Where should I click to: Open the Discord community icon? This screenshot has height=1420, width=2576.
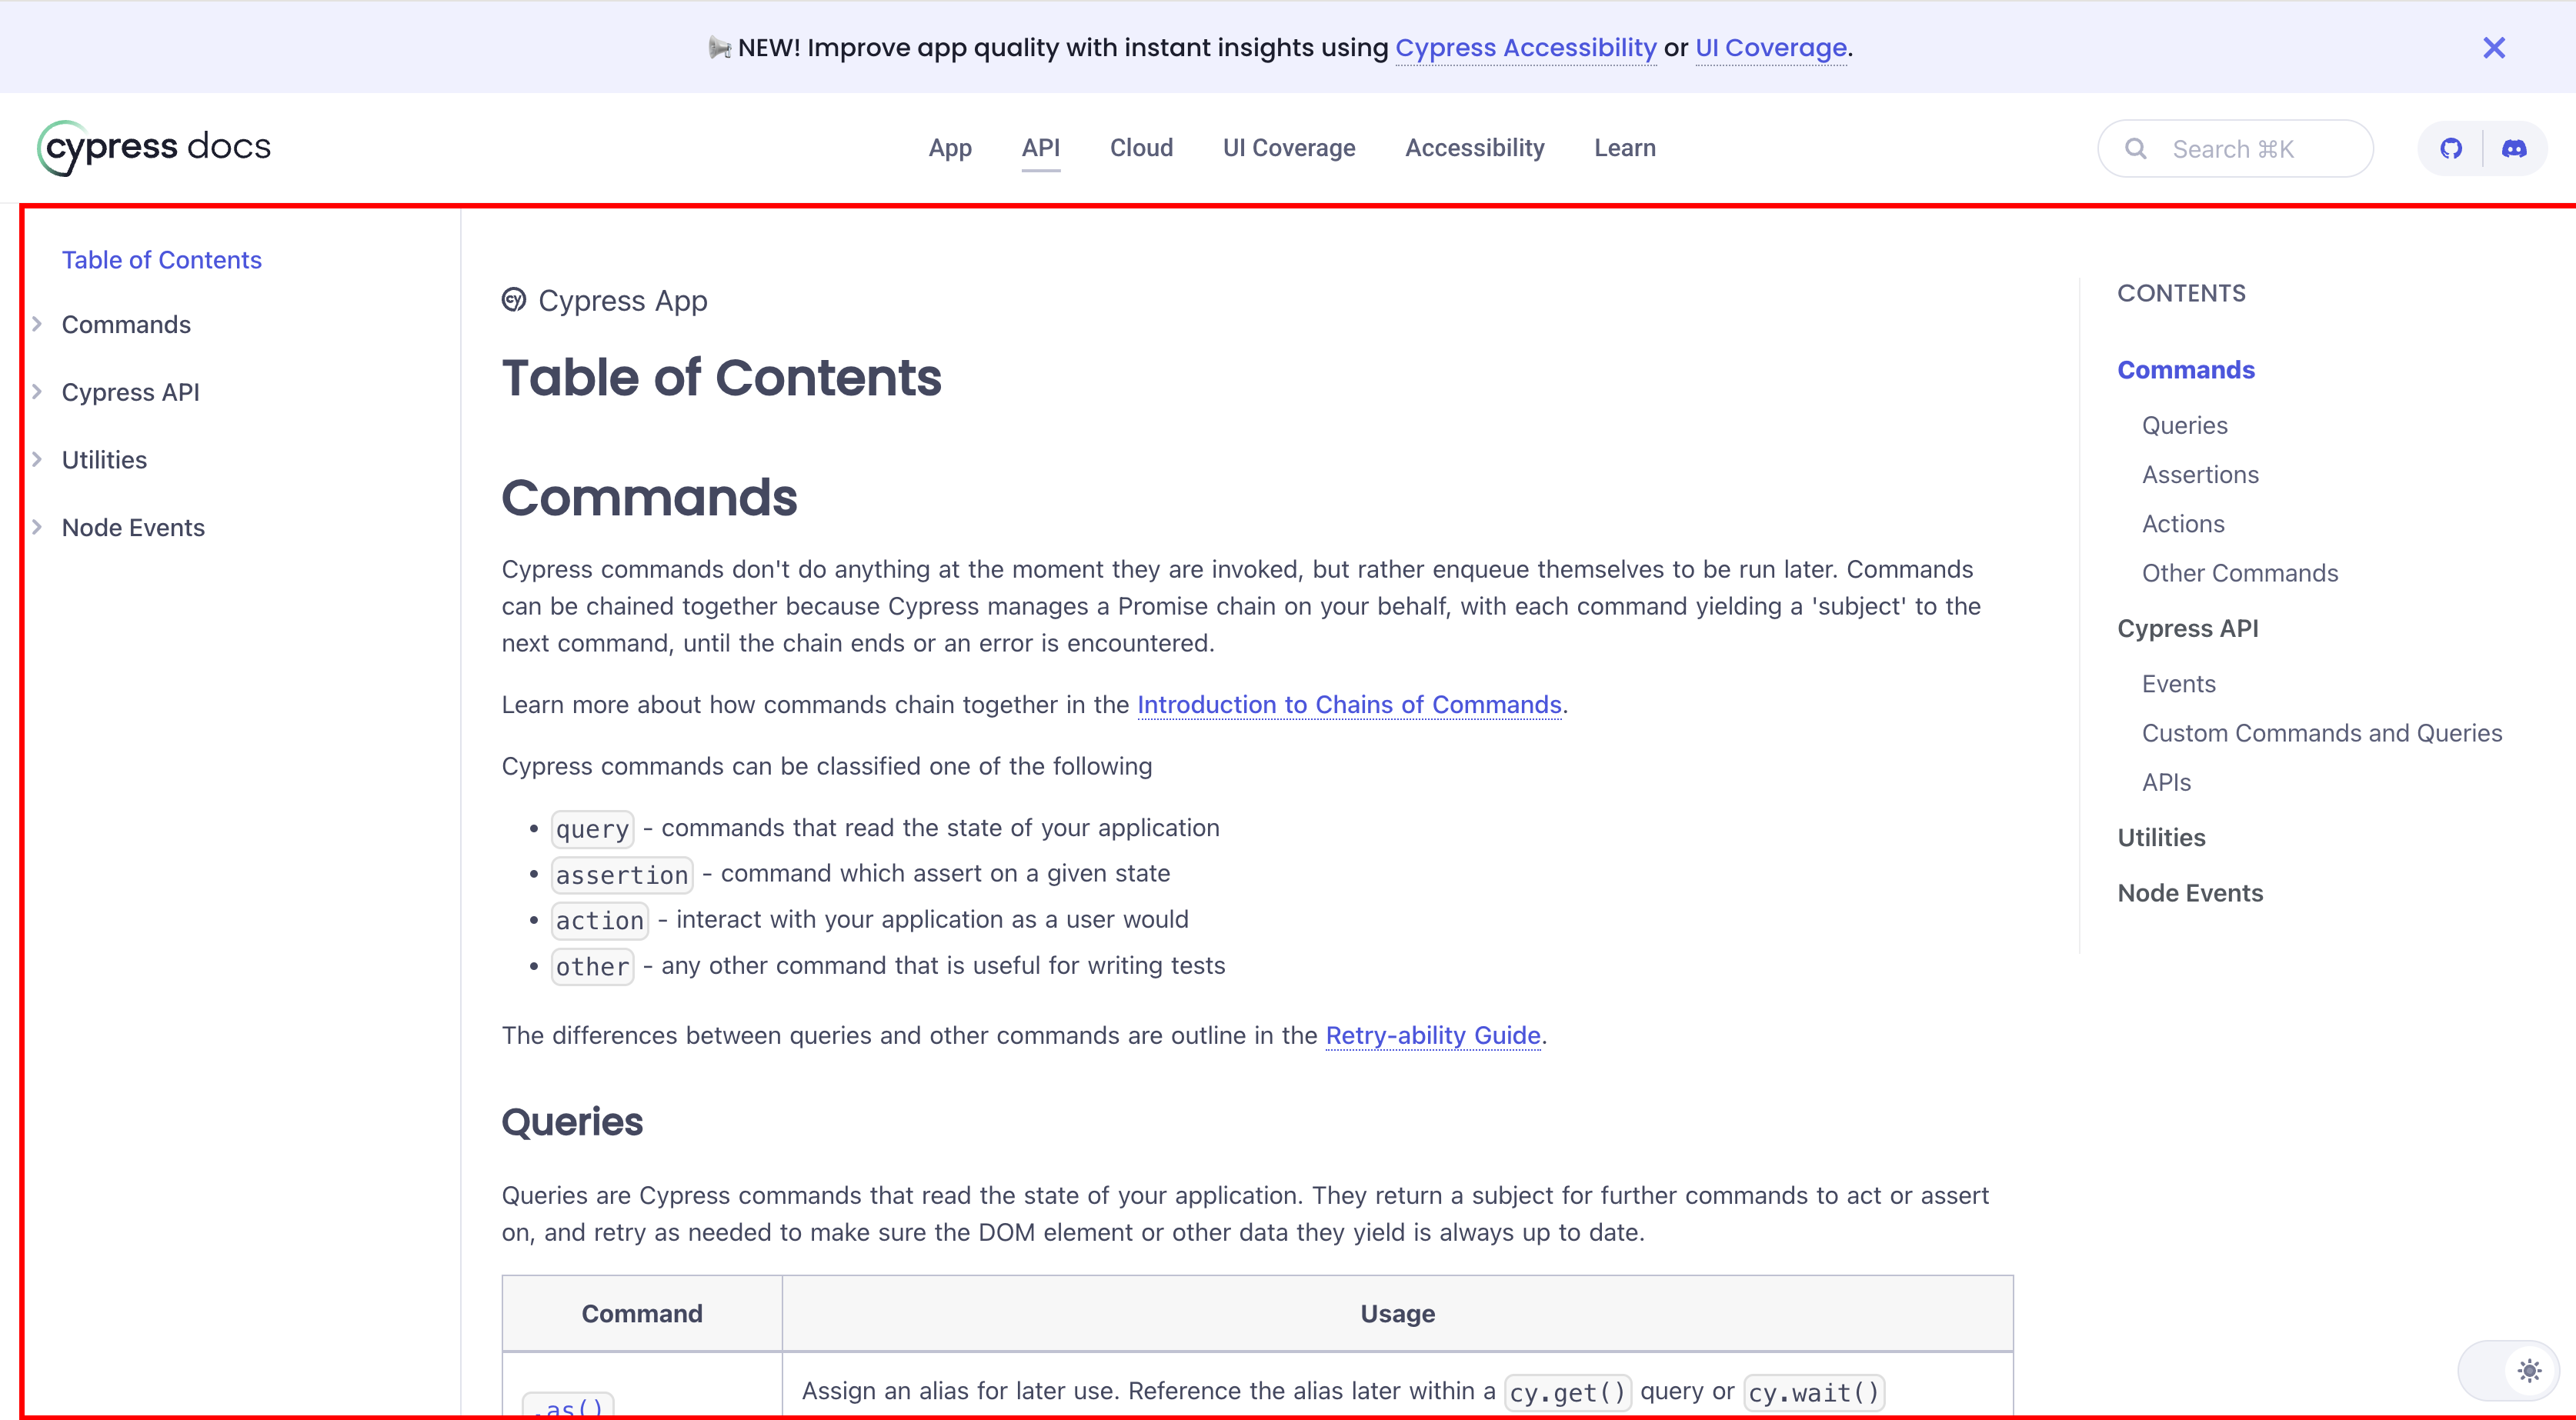coord(2514,149)
